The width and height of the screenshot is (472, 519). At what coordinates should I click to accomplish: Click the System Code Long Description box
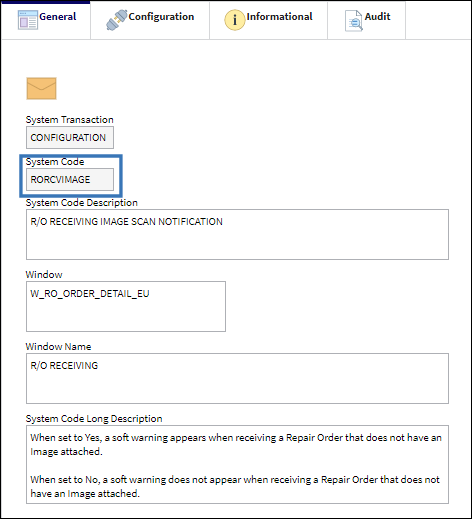click(237, 464)
